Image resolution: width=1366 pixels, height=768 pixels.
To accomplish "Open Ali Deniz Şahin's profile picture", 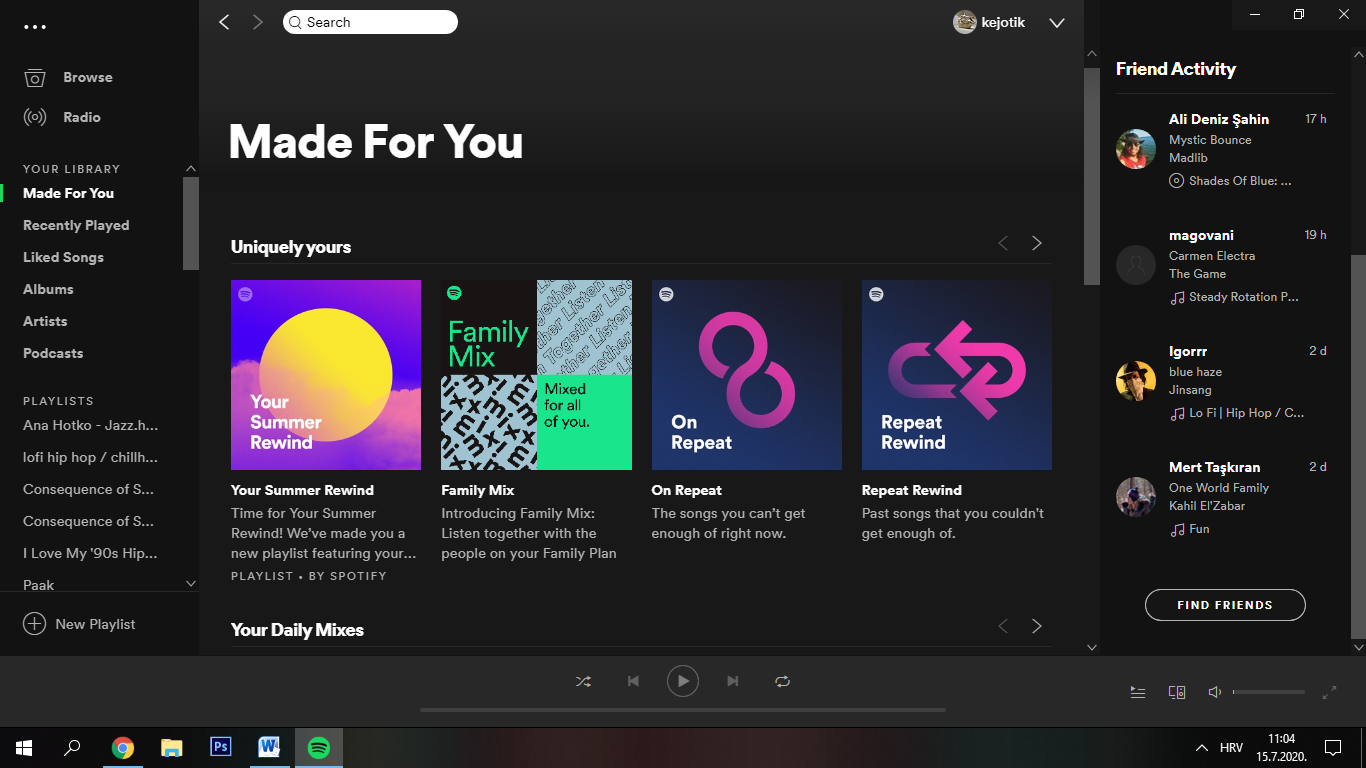I will click(1136, 149).
